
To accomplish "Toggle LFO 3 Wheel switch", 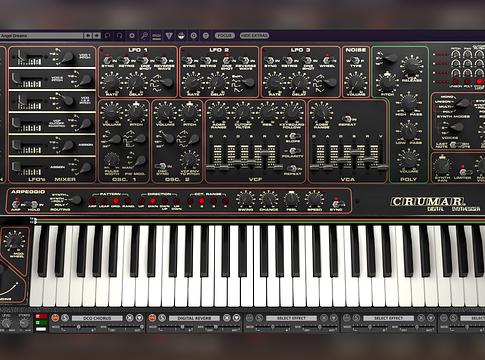I will 328,61.
